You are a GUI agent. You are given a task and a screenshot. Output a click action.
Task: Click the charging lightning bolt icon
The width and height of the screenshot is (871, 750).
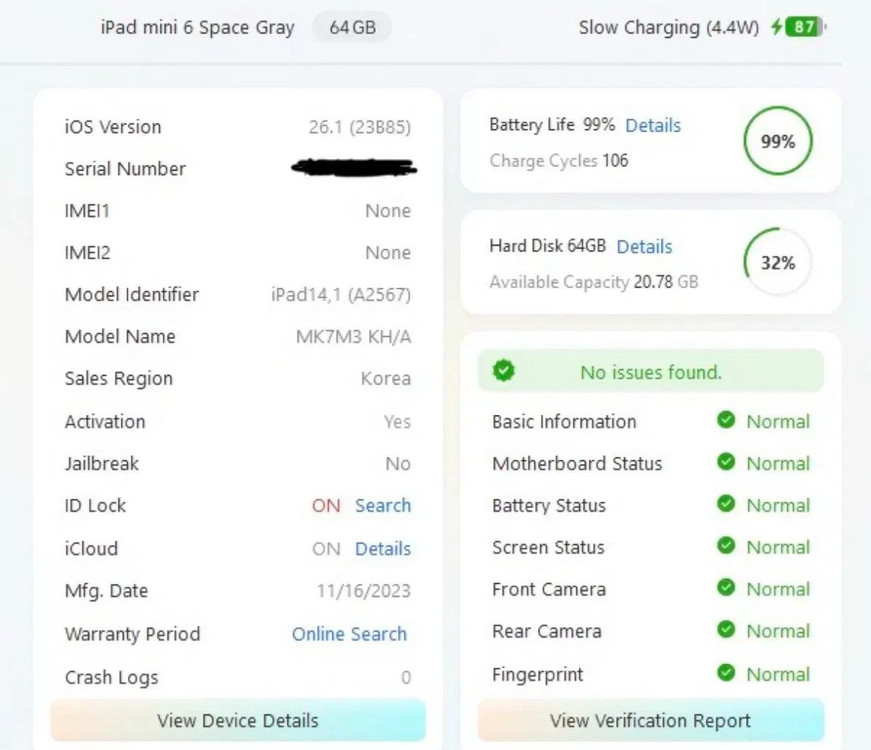777,27
